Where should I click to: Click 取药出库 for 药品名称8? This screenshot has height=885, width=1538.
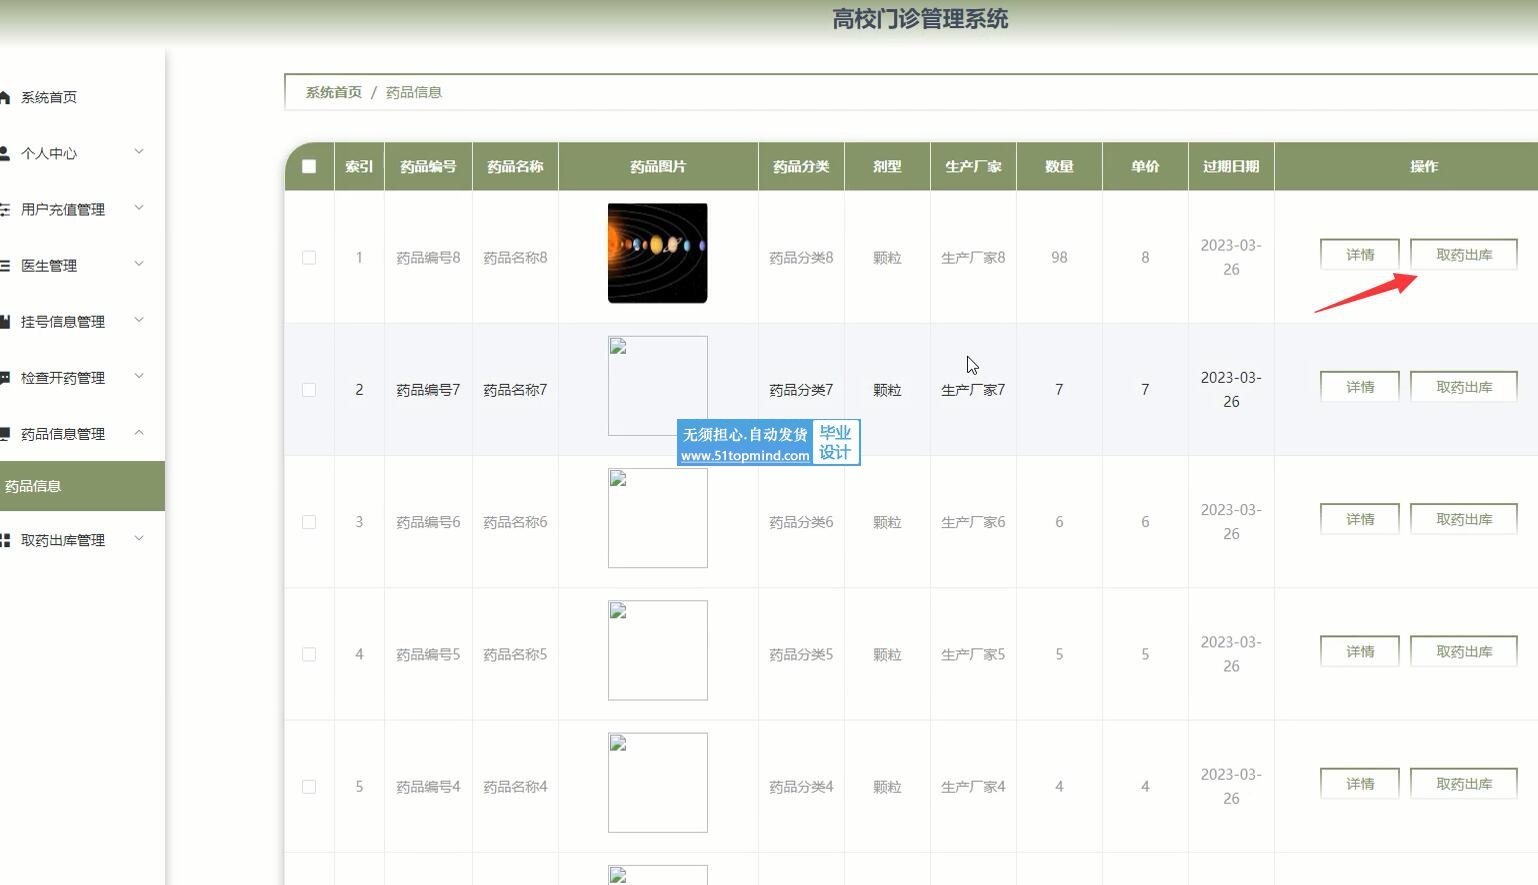1464,255
